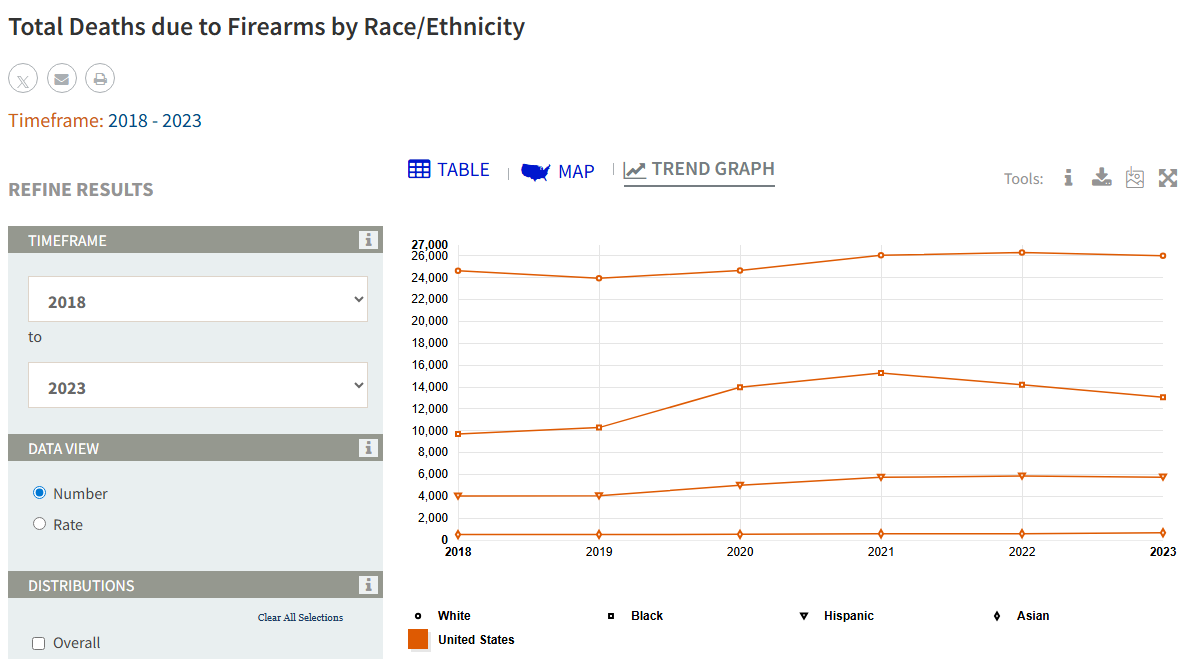Open Distributions info icon
The width and height of the screenshot is (1192, 659).
tap(368, 585)
